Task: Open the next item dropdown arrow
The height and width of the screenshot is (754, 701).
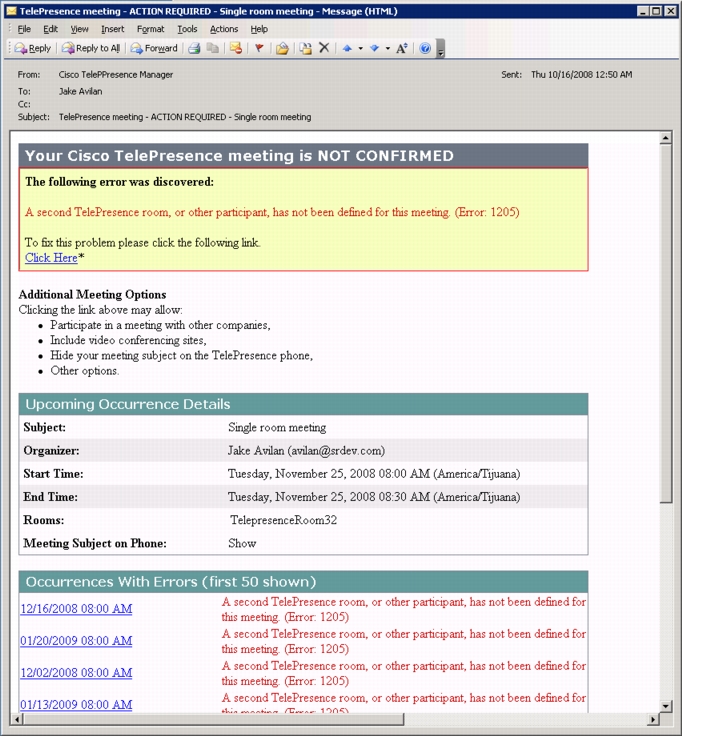Action: tap(388, 48)
